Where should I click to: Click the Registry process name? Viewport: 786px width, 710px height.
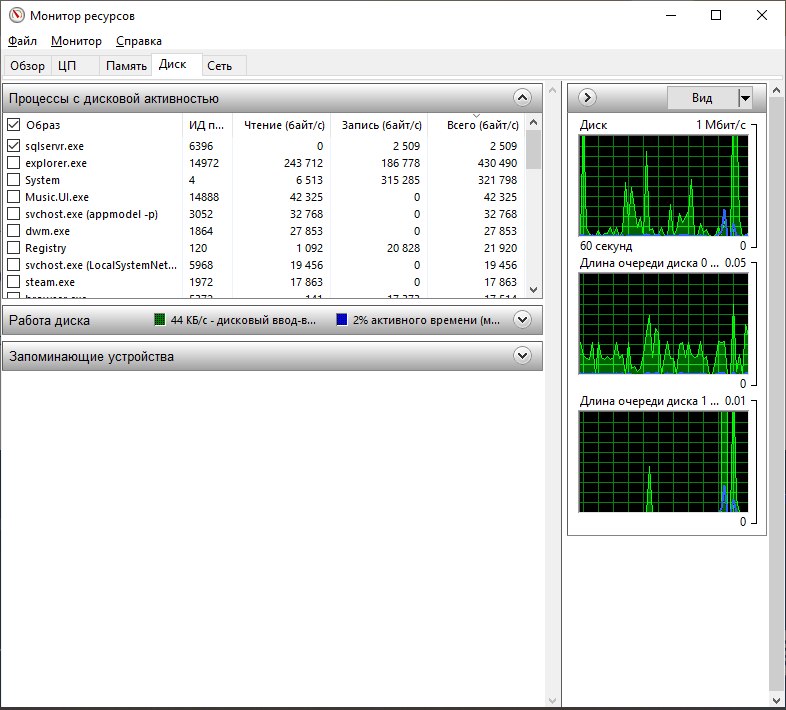[46, 248]
